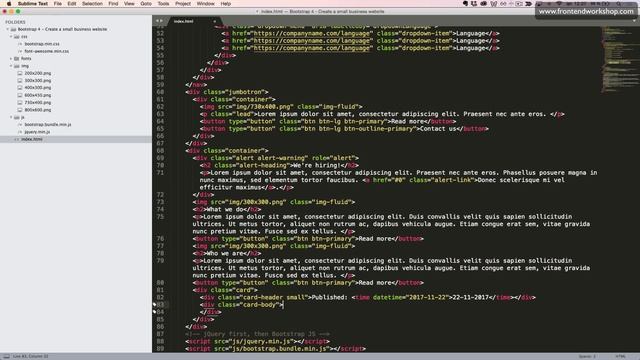Viewport: 640px width, 360px height.
Task: Click the companyname.com URL on line 52
Action: (x=312, y=33)
